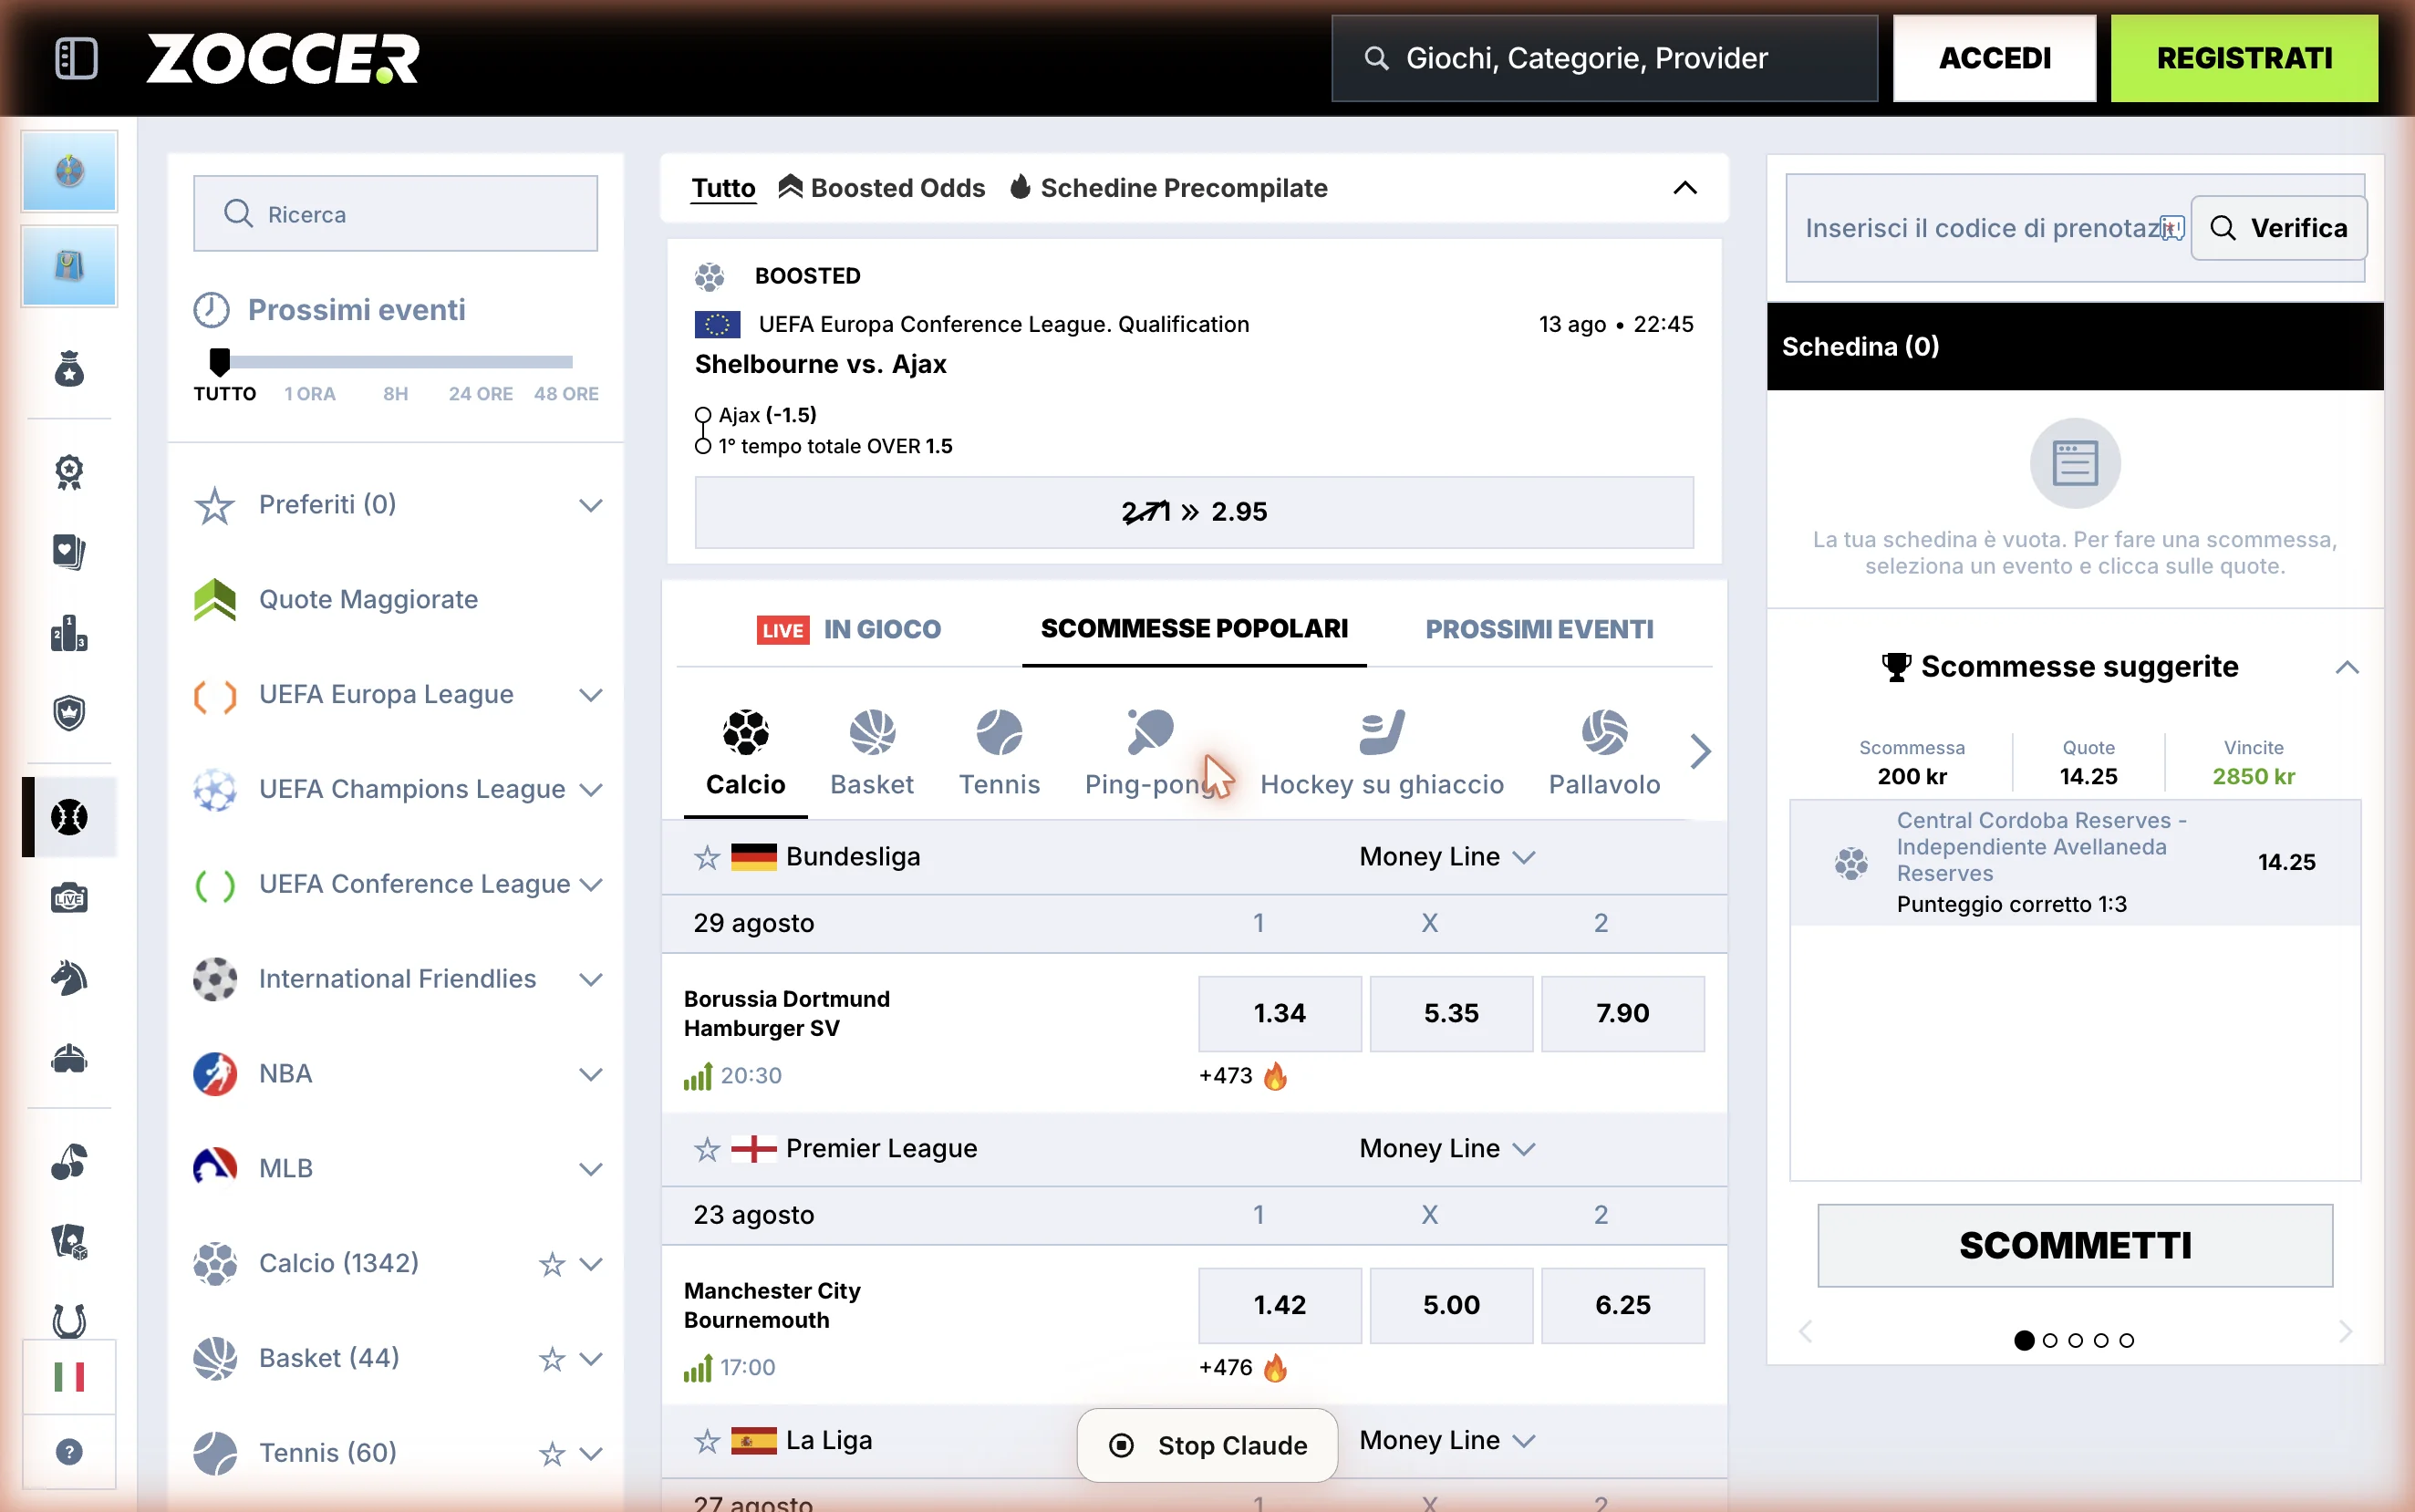Viewport: 2415px width, 1512px height.
Task: Open the Scommesse Popolari tab
Action: point(1194,629)
